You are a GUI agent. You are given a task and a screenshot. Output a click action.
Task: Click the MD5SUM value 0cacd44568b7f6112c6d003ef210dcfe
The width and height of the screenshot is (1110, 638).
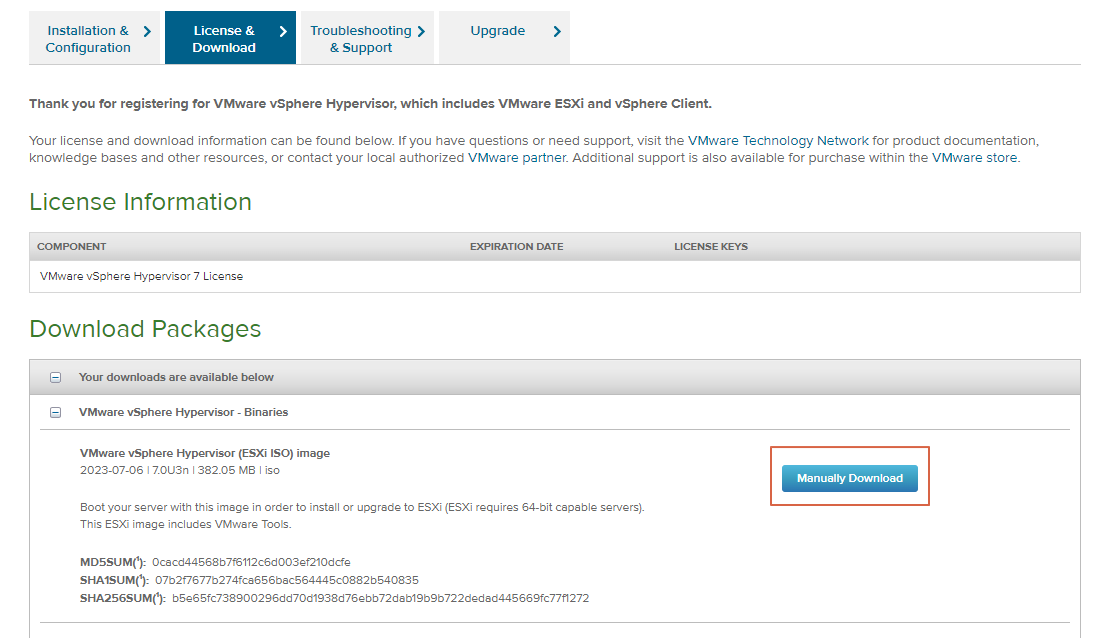251,562
